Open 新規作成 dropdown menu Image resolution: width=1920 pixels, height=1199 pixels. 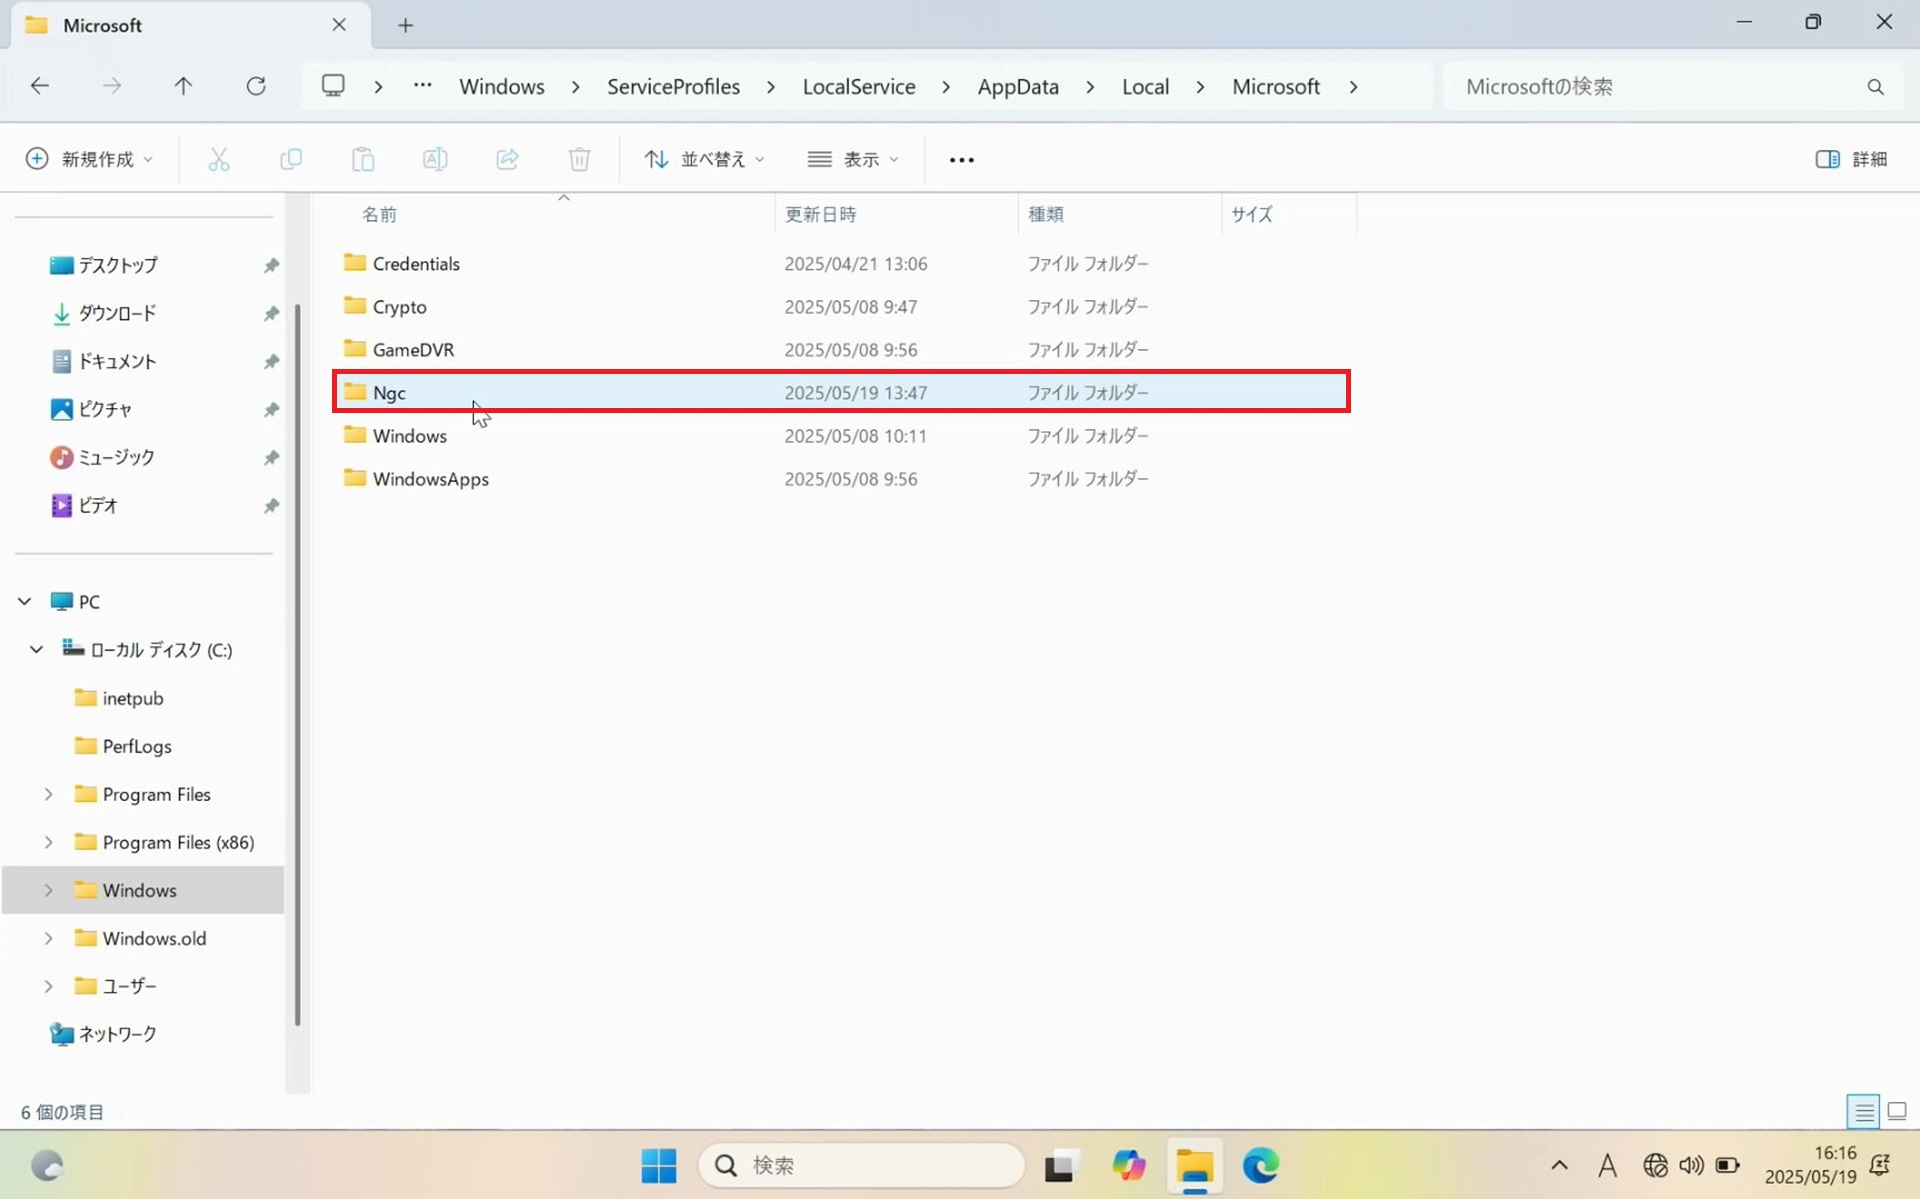coord(90,159)
